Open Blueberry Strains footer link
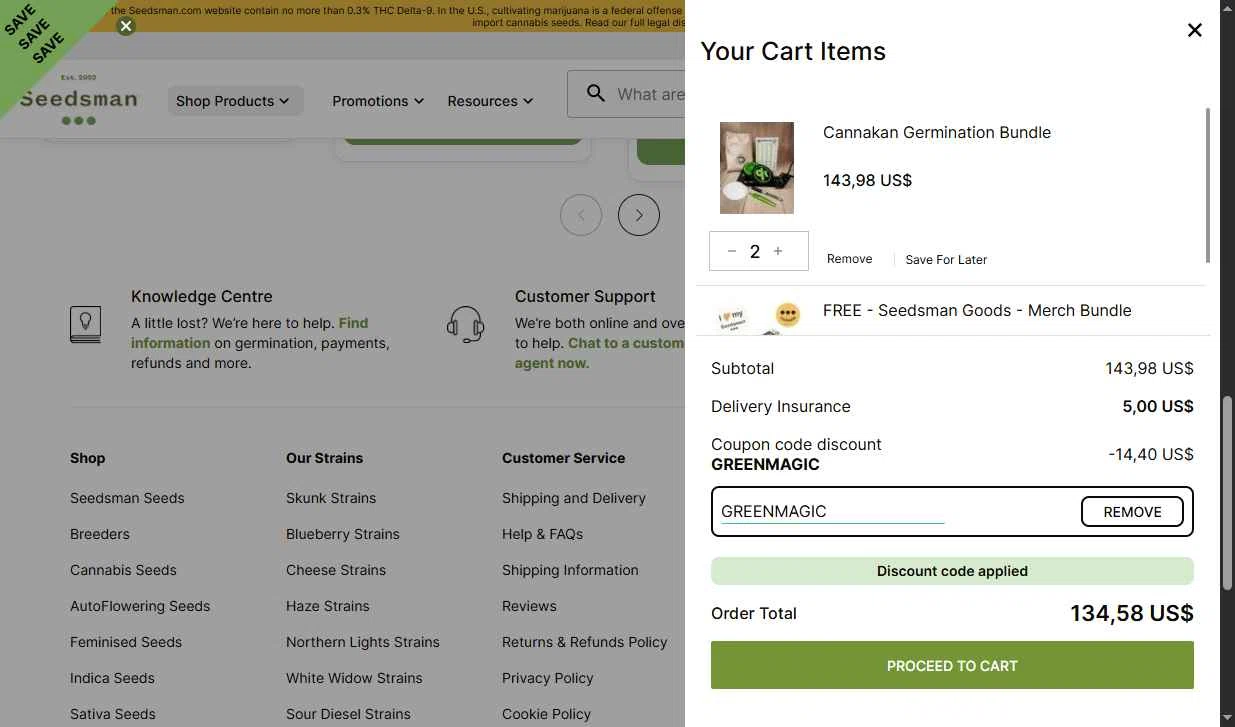The width and height of the screenshot is (1235, 727). click(x=343, y=534)
